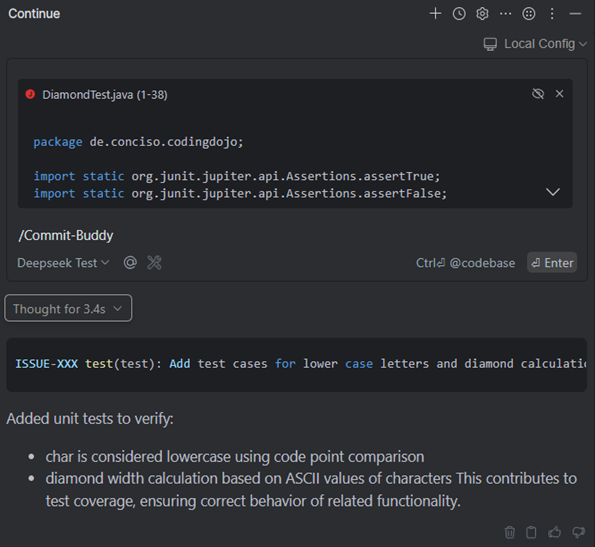Screen dimensions: 595x547
Task: Start a new session with plus icon
Action: point(435,14)
